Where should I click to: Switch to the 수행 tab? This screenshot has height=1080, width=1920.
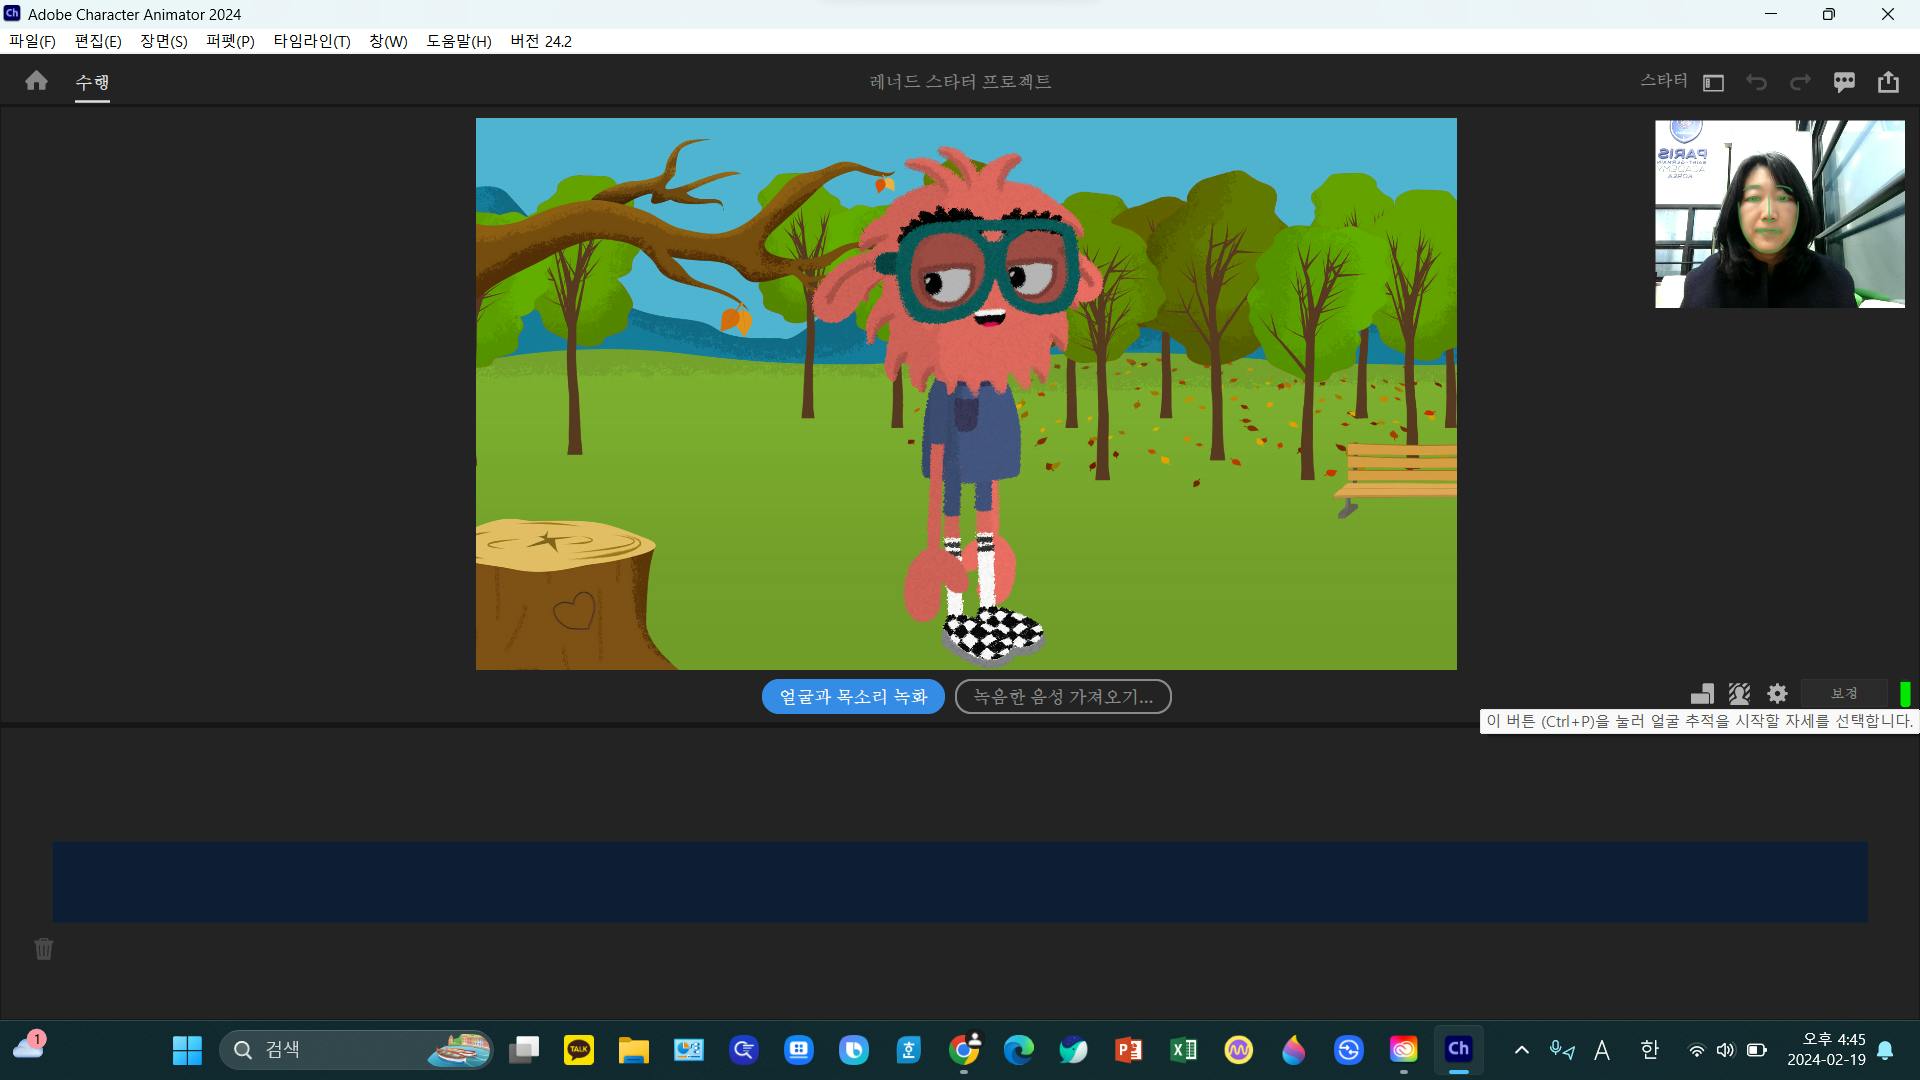pyautogui.click(x=92, y=82)
